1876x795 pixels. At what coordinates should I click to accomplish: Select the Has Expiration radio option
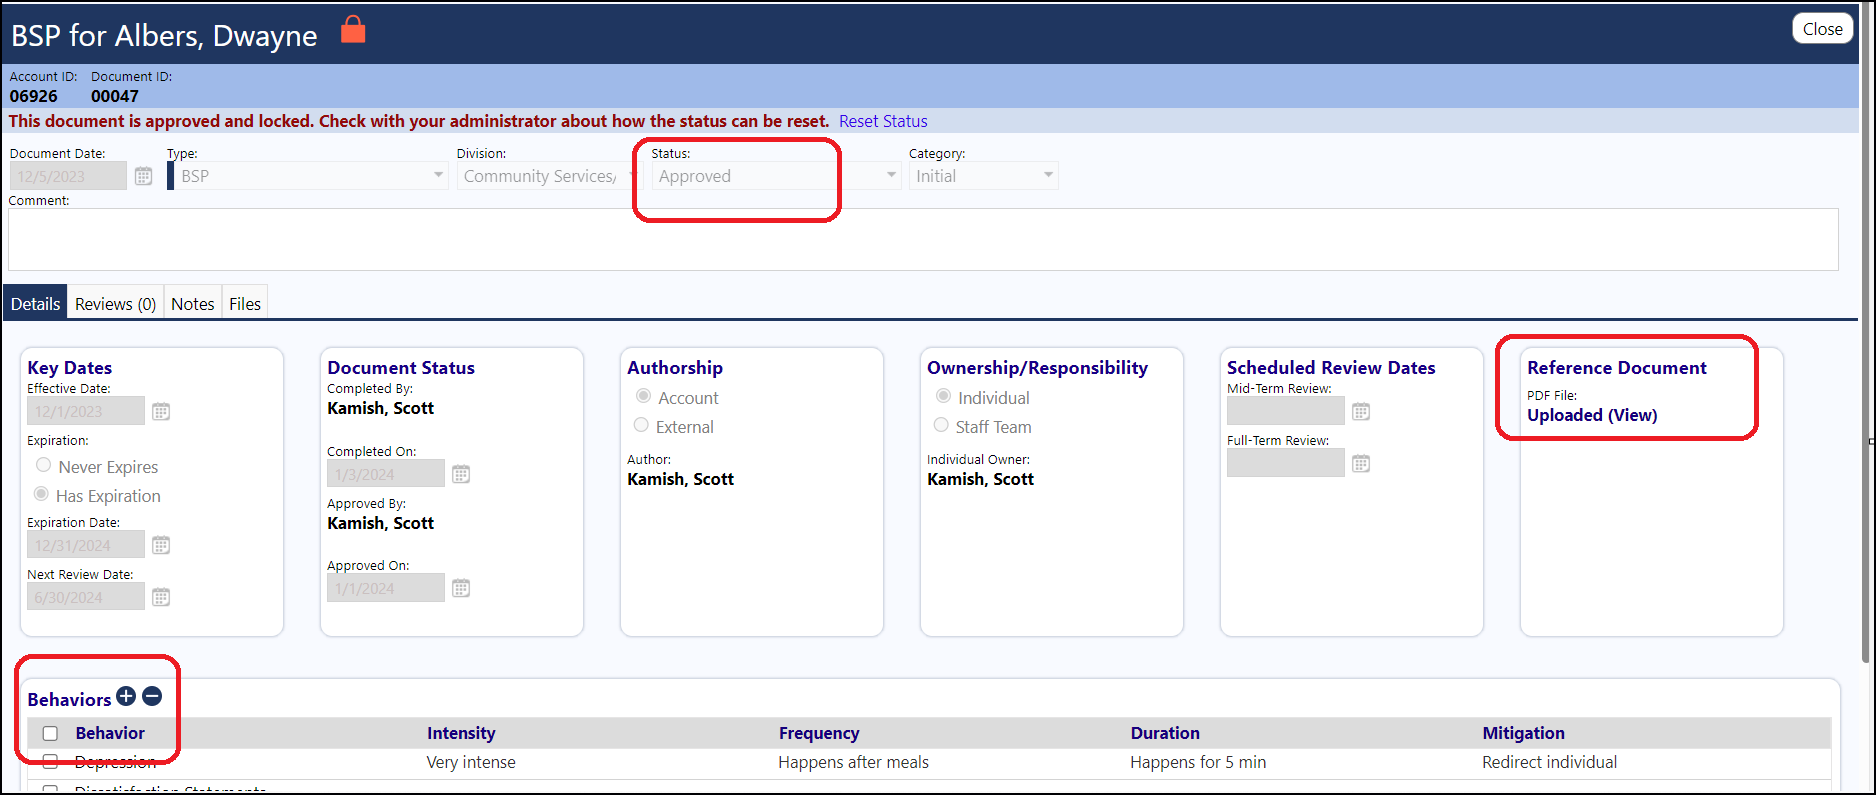pyautogui.click(x=41, y=494)
